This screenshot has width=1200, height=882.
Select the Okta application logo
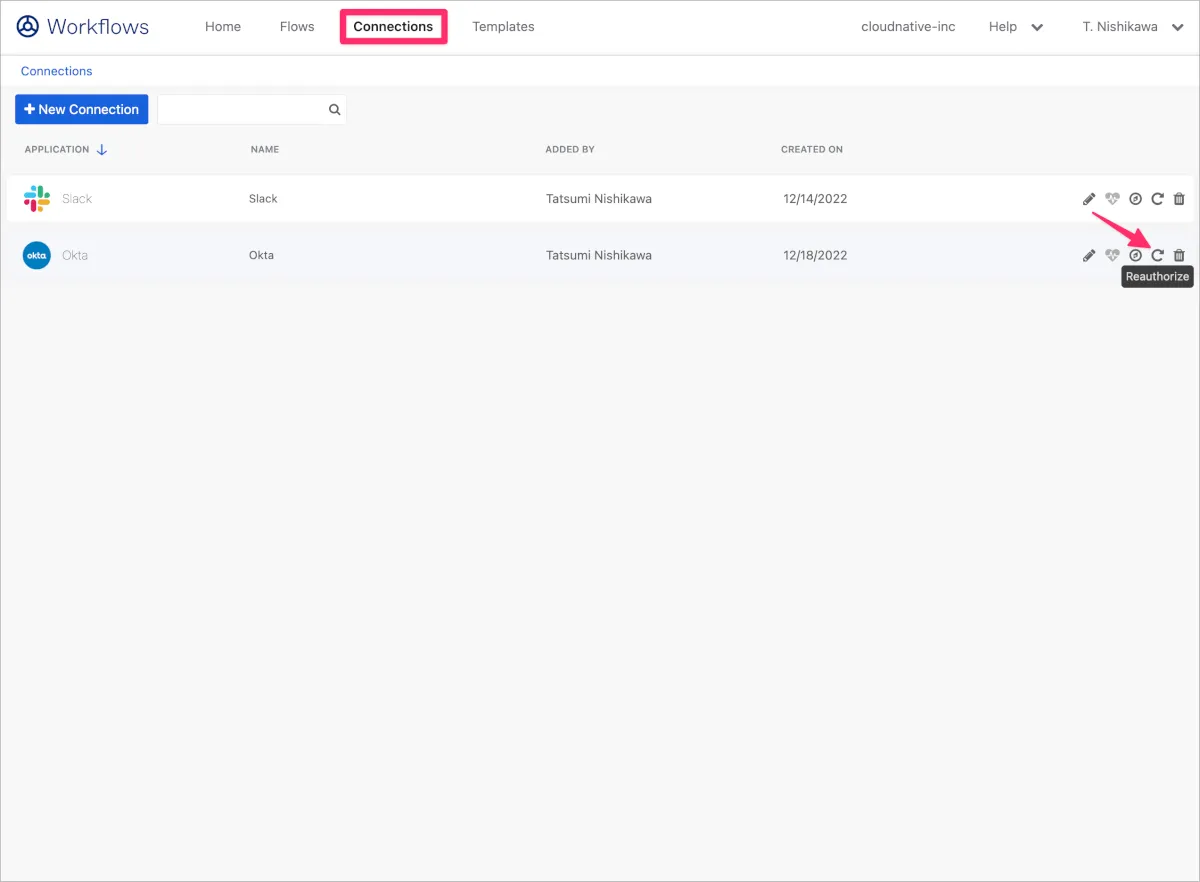37,255
